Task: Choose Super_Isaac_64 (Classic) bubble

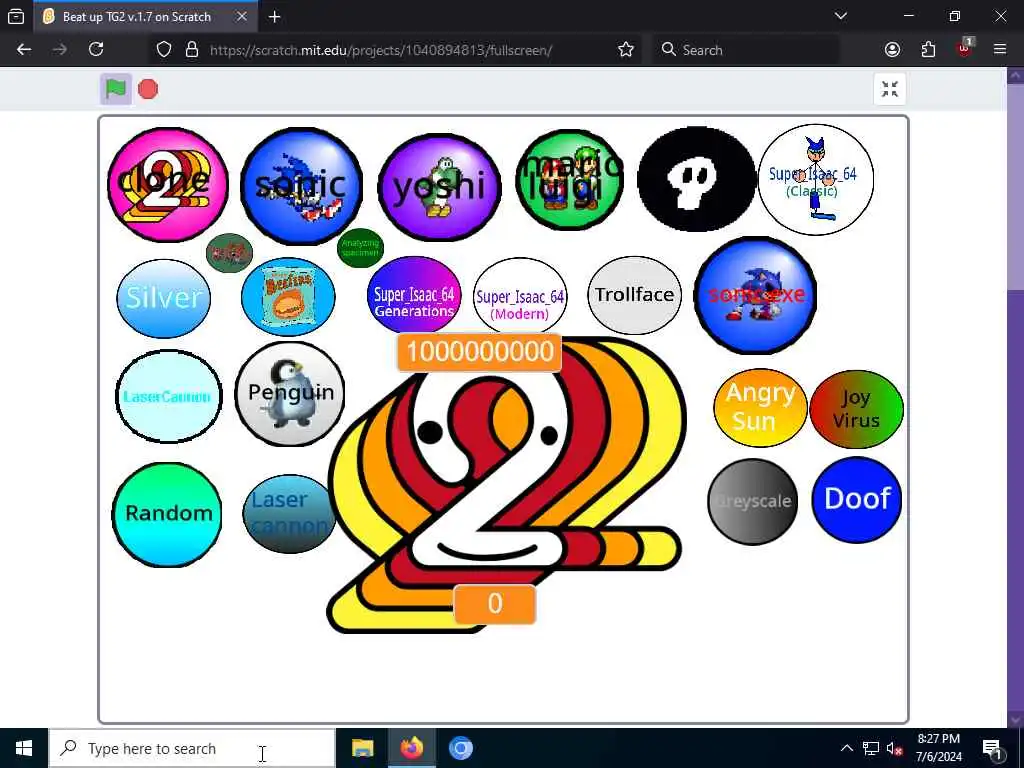Action: point(815,180)
